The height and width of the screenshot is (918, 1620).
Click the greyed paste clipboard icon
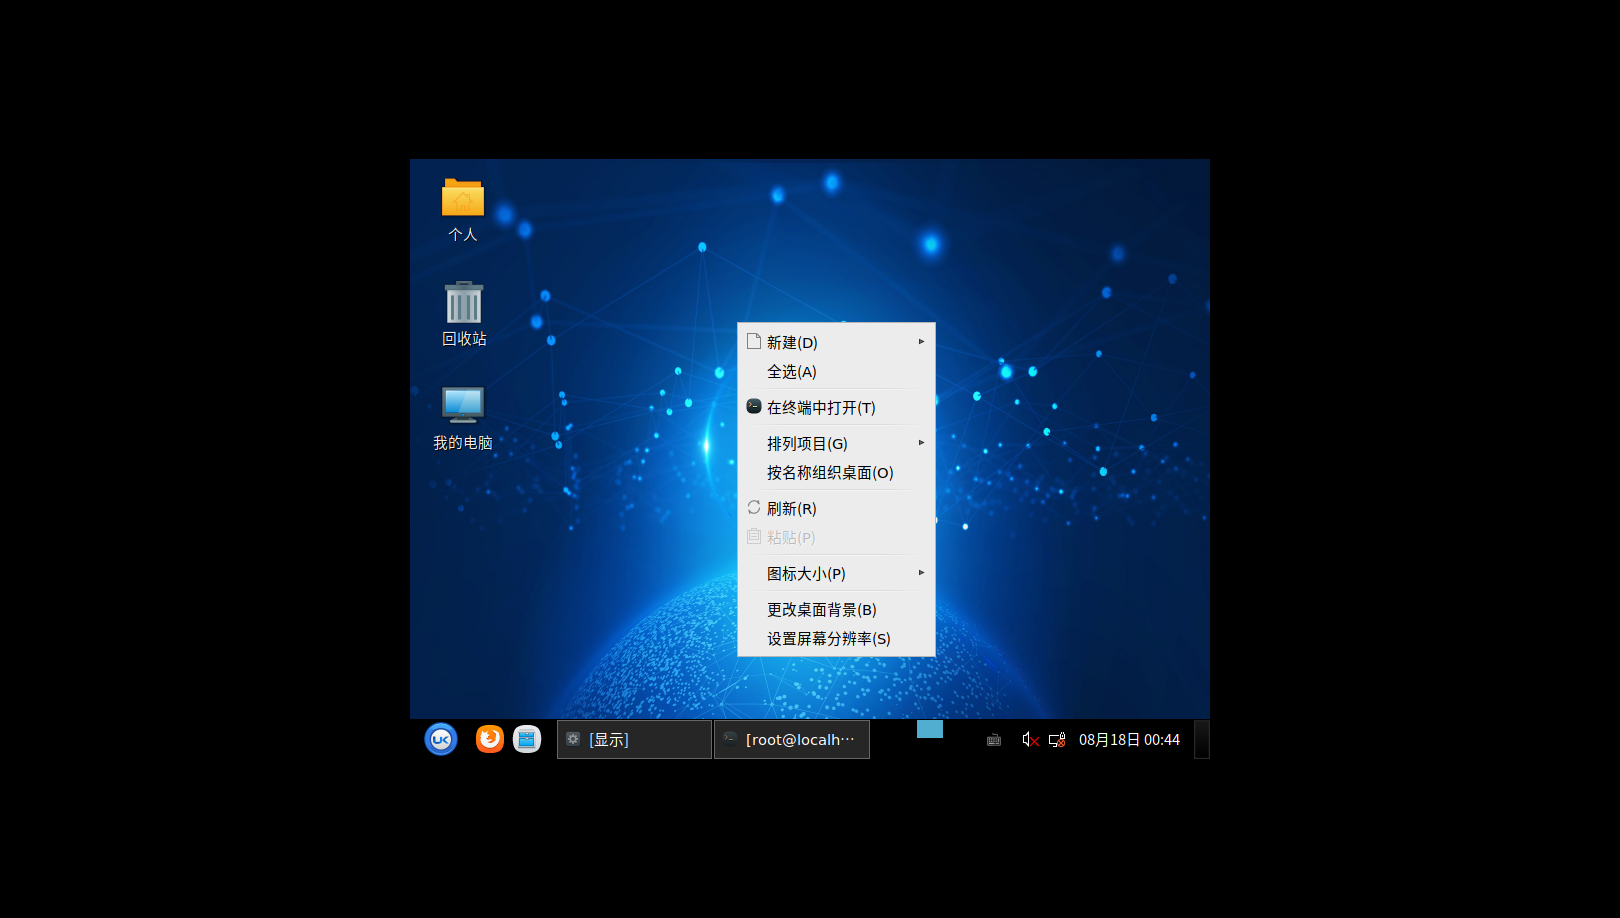(754, 536)
